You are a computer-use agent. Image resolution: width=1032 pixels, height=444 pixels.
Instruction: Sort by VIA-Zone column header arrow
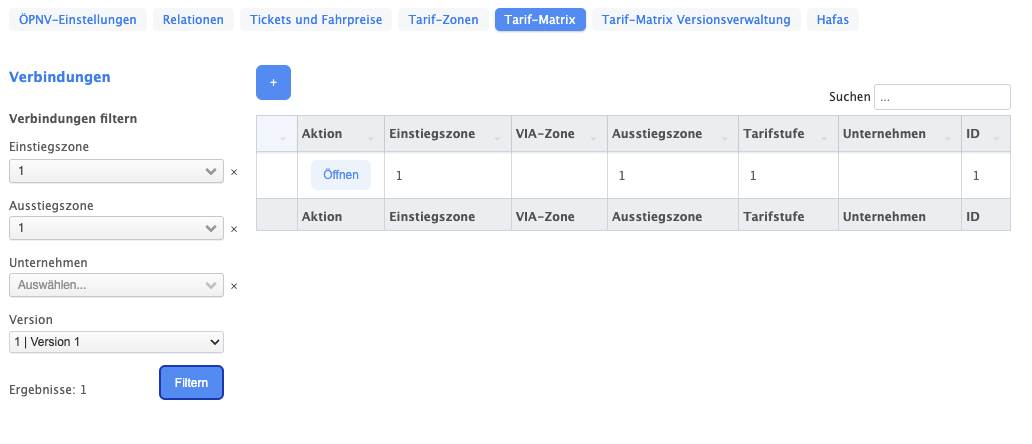(597, 137)
